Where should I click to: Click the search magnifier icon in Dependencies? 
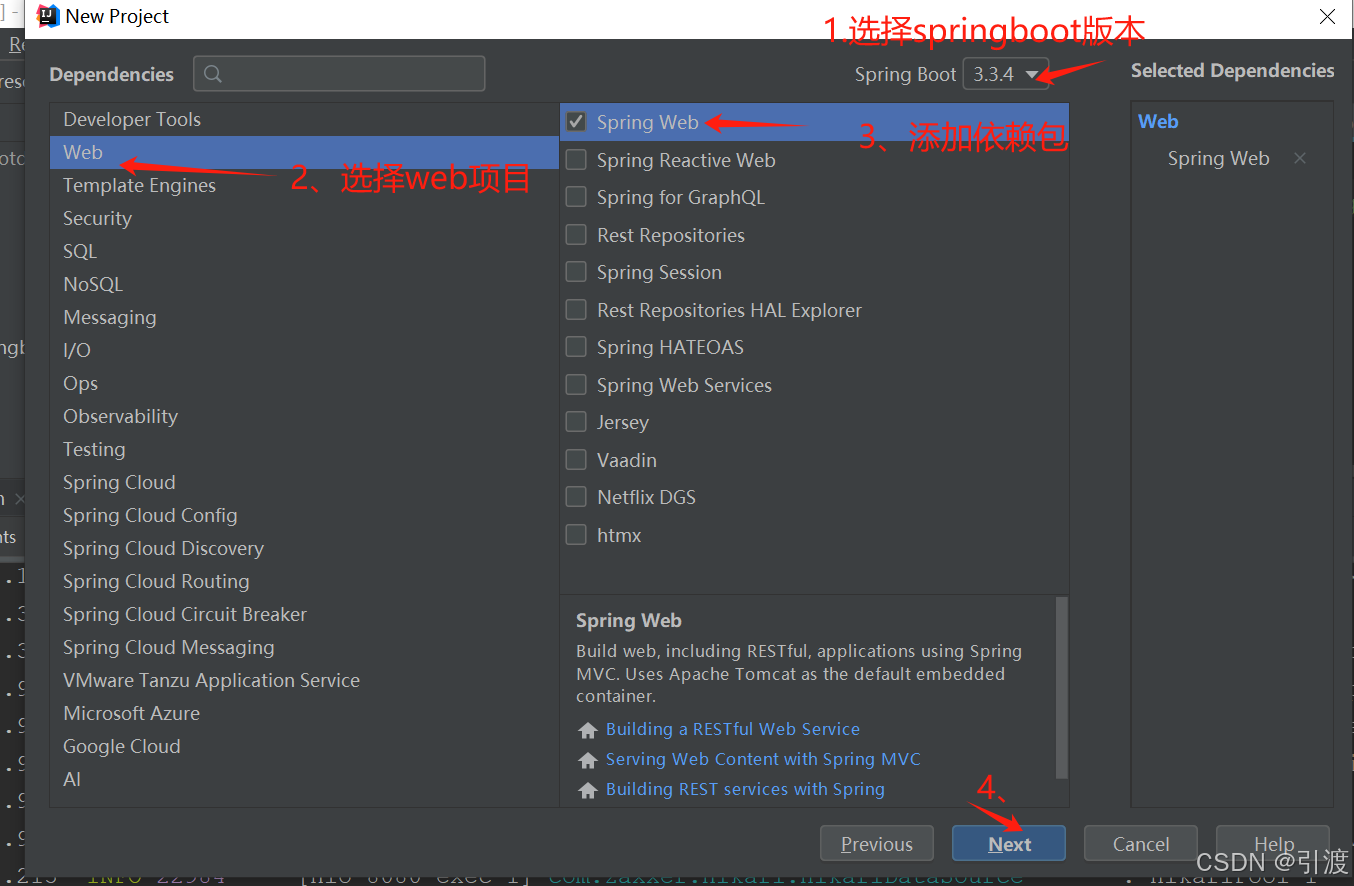pyautogui.click(x=212, y=74)
